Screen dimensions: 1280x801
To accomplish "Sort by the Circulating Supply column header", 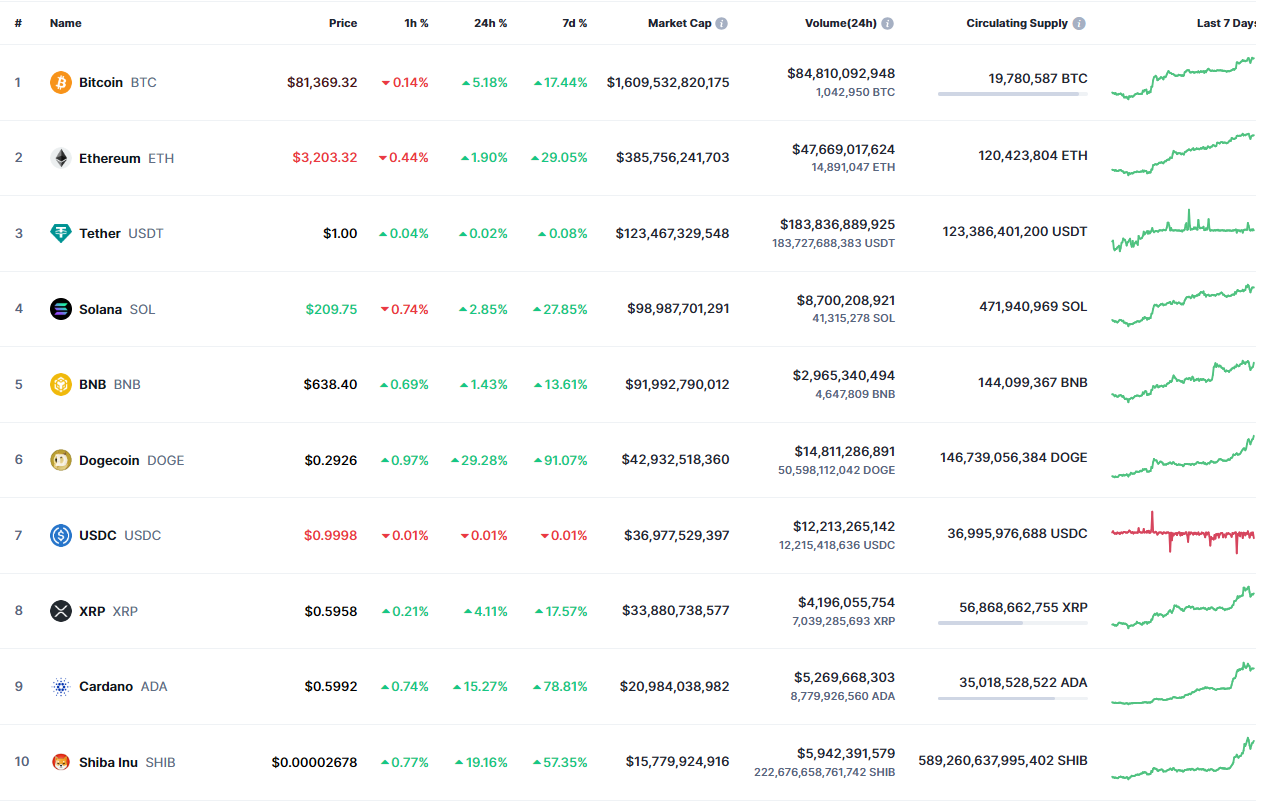I will [x=1017, y=23].
